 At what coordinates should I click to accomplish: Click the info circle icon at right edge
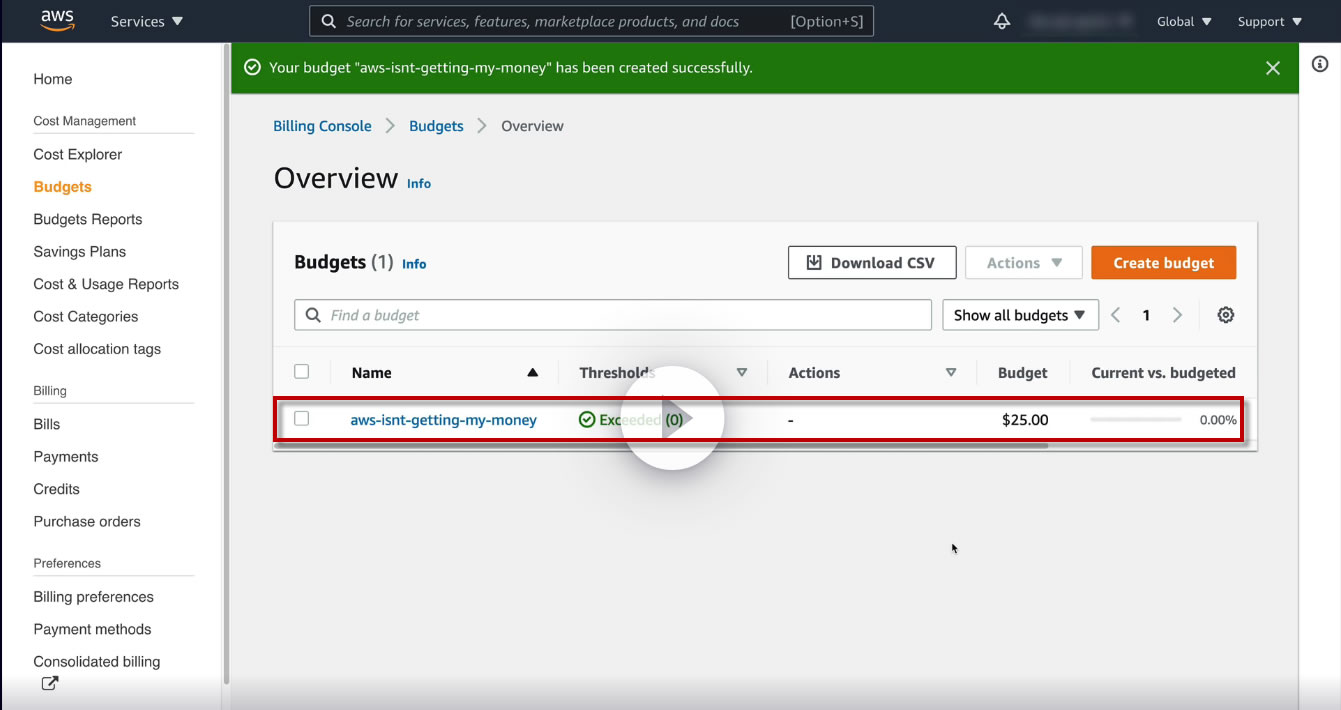[1320, 64]
